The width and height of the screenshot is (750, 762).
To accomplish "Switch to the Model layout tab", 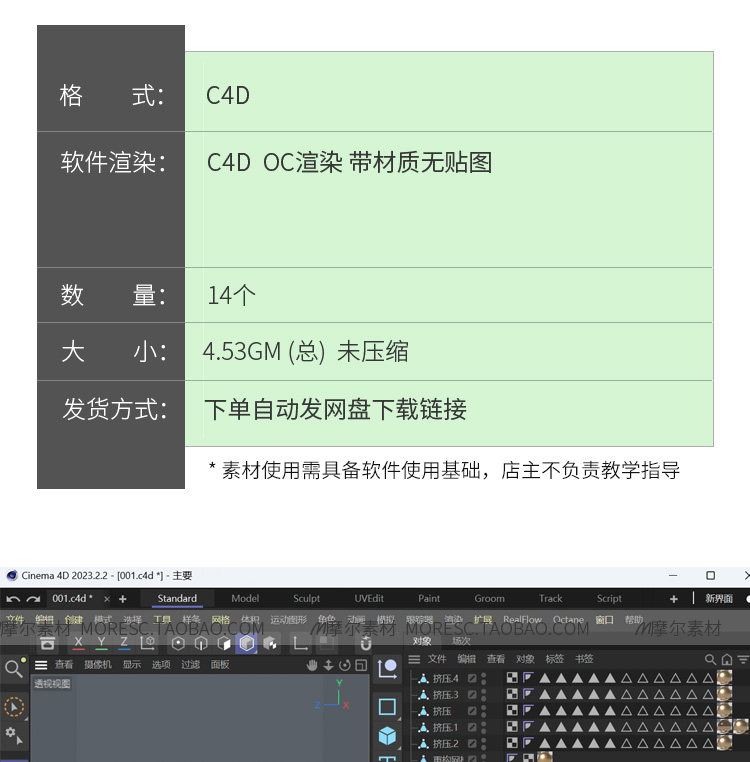I will (x=245, y=599).
